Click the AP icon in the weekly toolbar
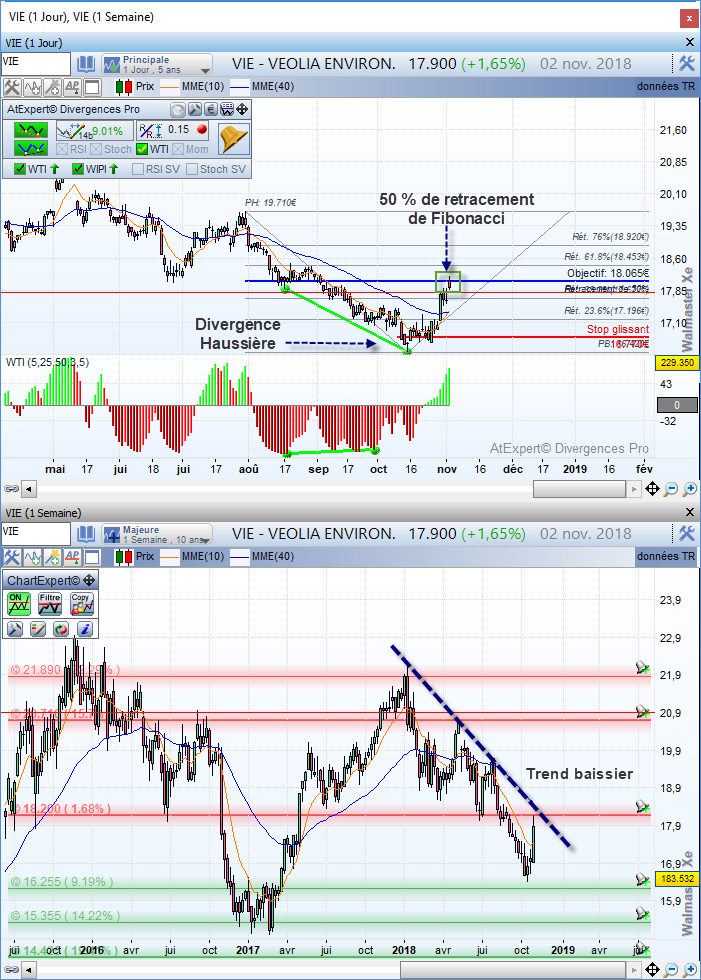 72,557
